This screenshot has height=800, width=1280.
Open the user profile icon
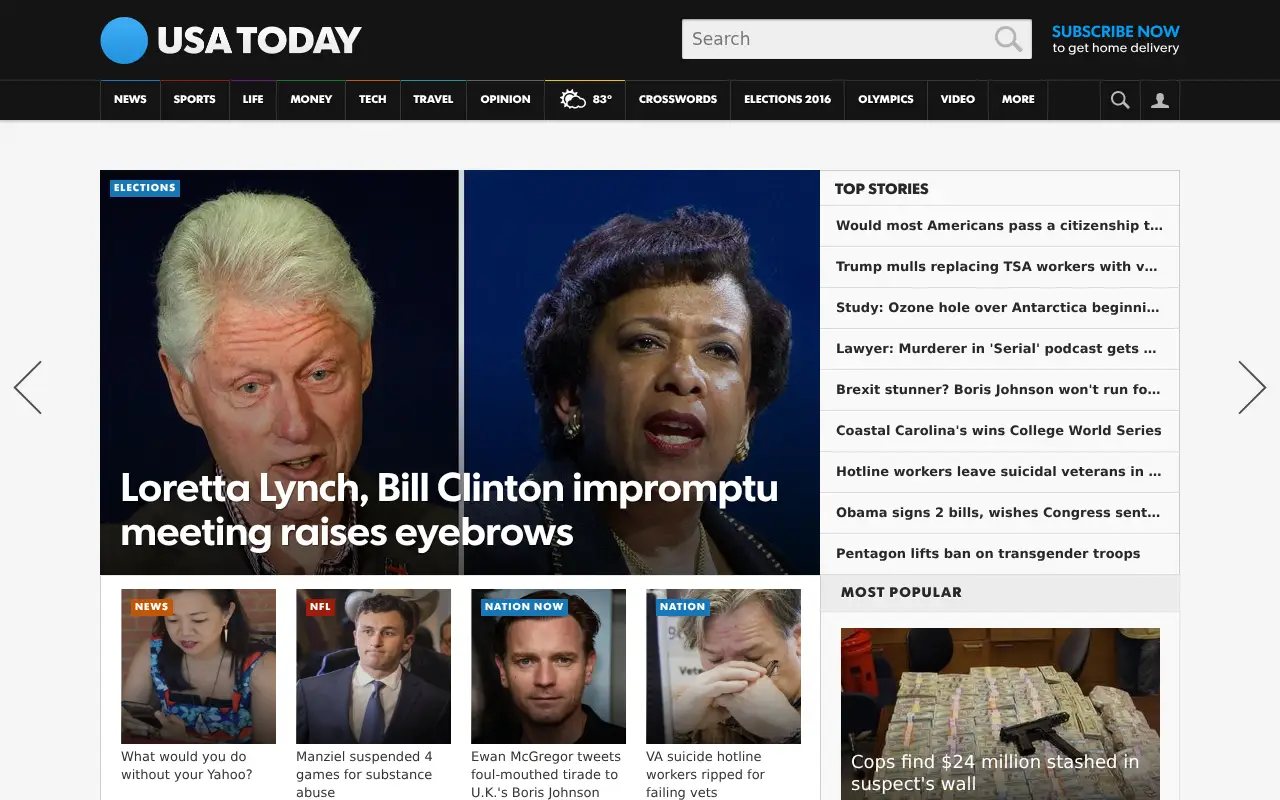tap(1160, 100)
